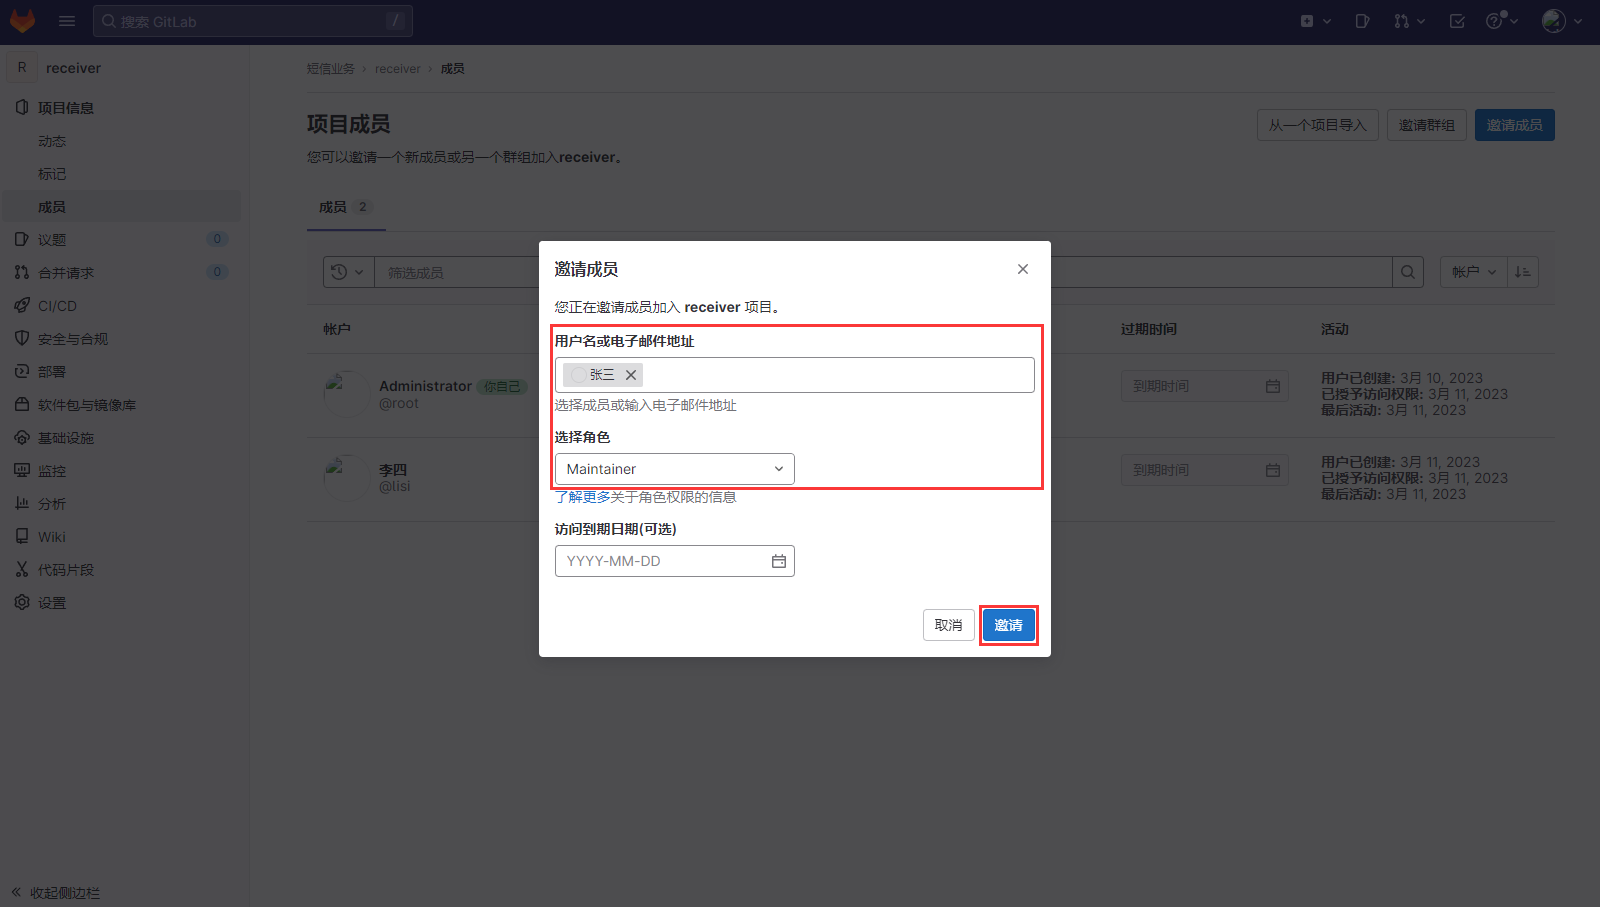Screen dimensions: 1600x907
Task: Expand the filter history dropdown
Action: point(348,272)
